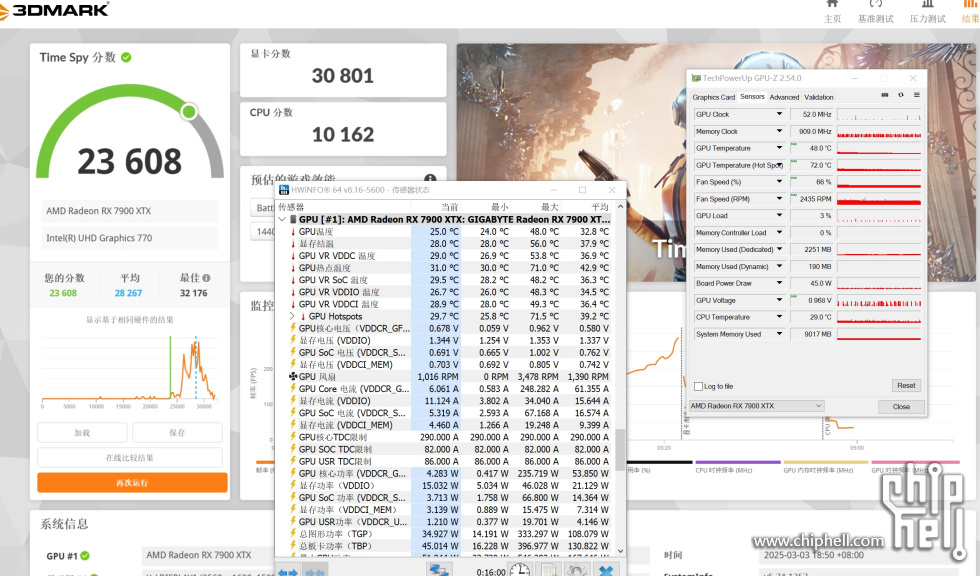
Task: Open AMD Radeon RX 7900 XTX GPU selector
Action: point(756,406)
